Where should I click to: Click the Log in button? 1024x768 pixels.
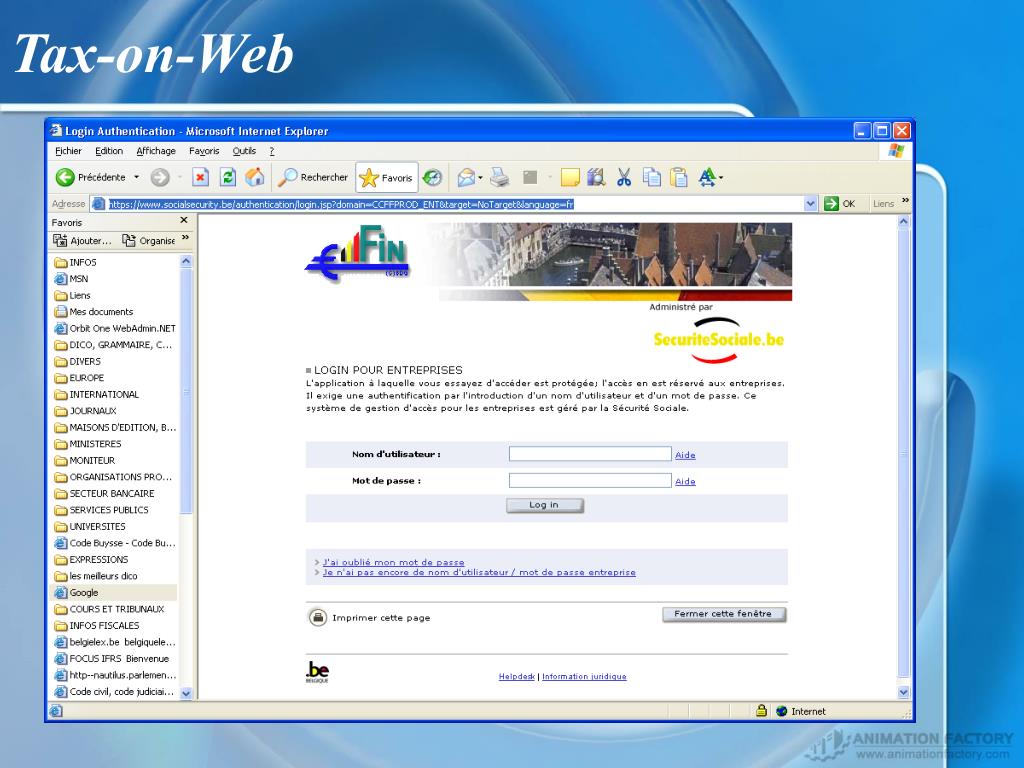point(545,505)
